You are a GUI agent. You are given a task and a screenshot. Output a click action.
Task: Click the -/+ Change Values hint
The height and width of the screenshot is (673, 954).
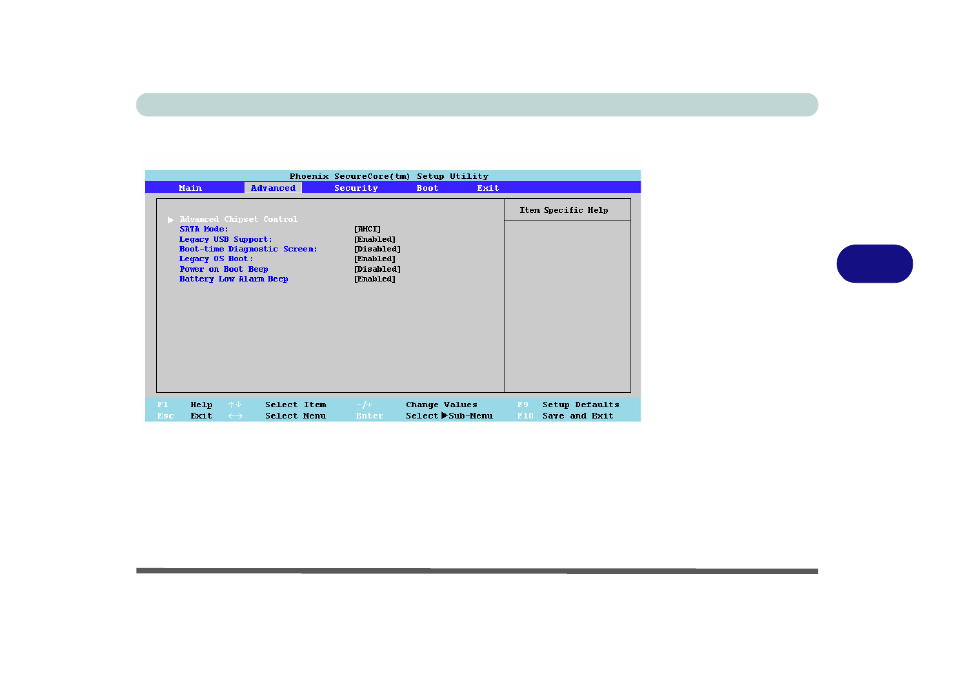417,405
